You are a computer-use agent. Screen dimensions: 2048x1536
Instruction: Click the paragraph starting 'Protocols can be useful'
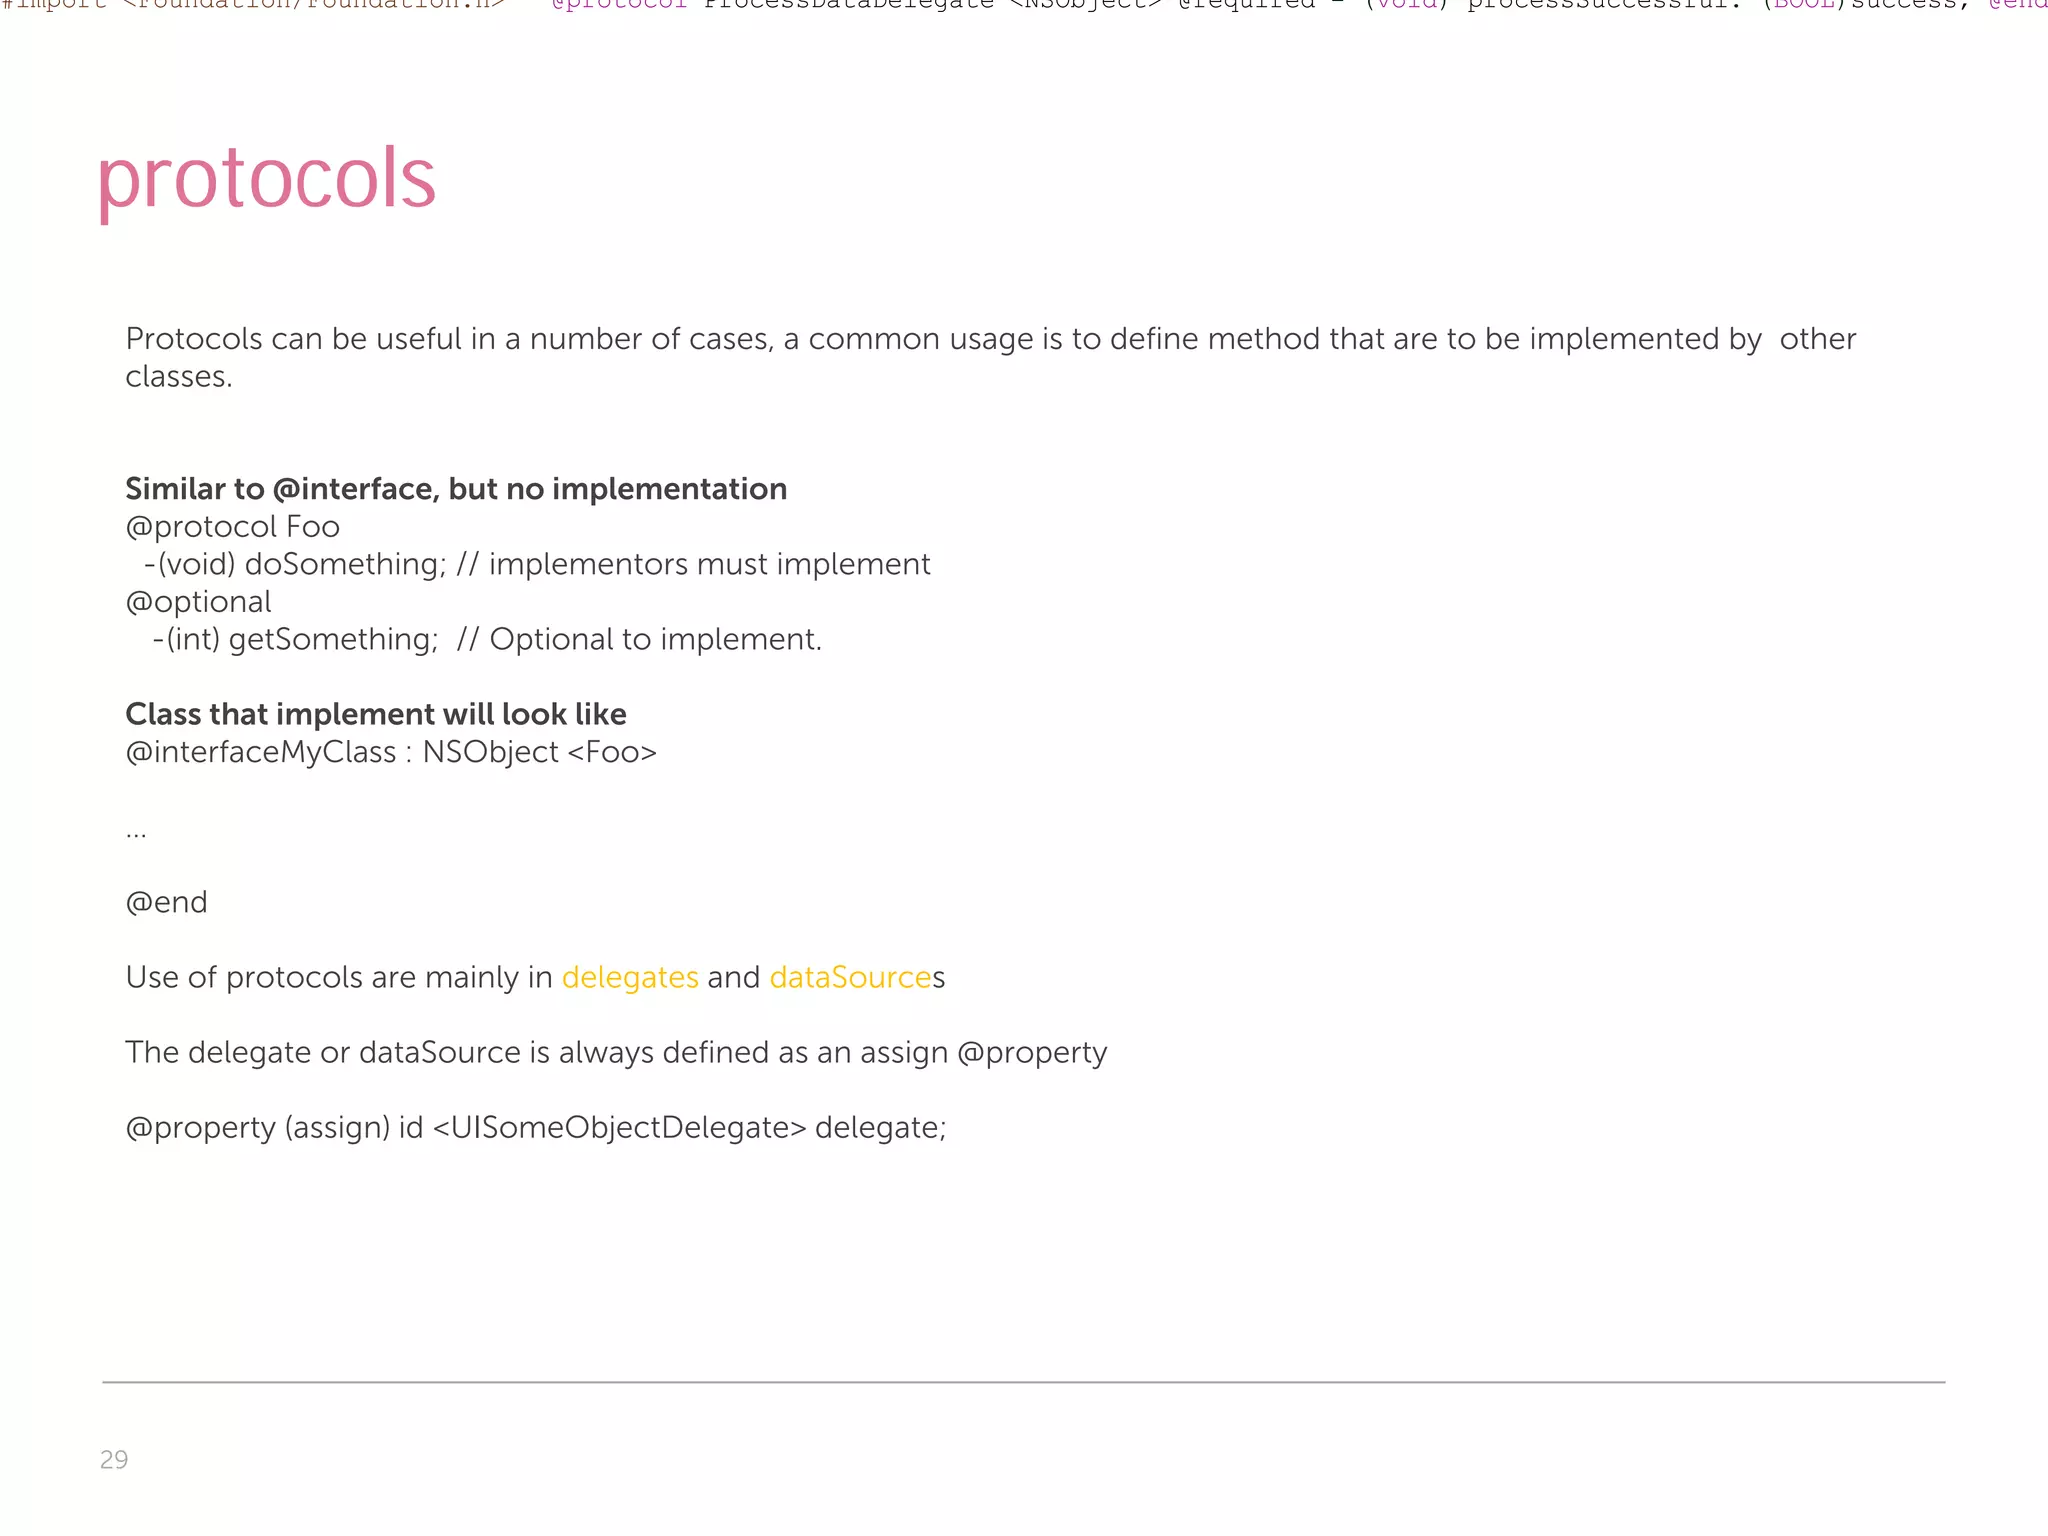point(990,357)
